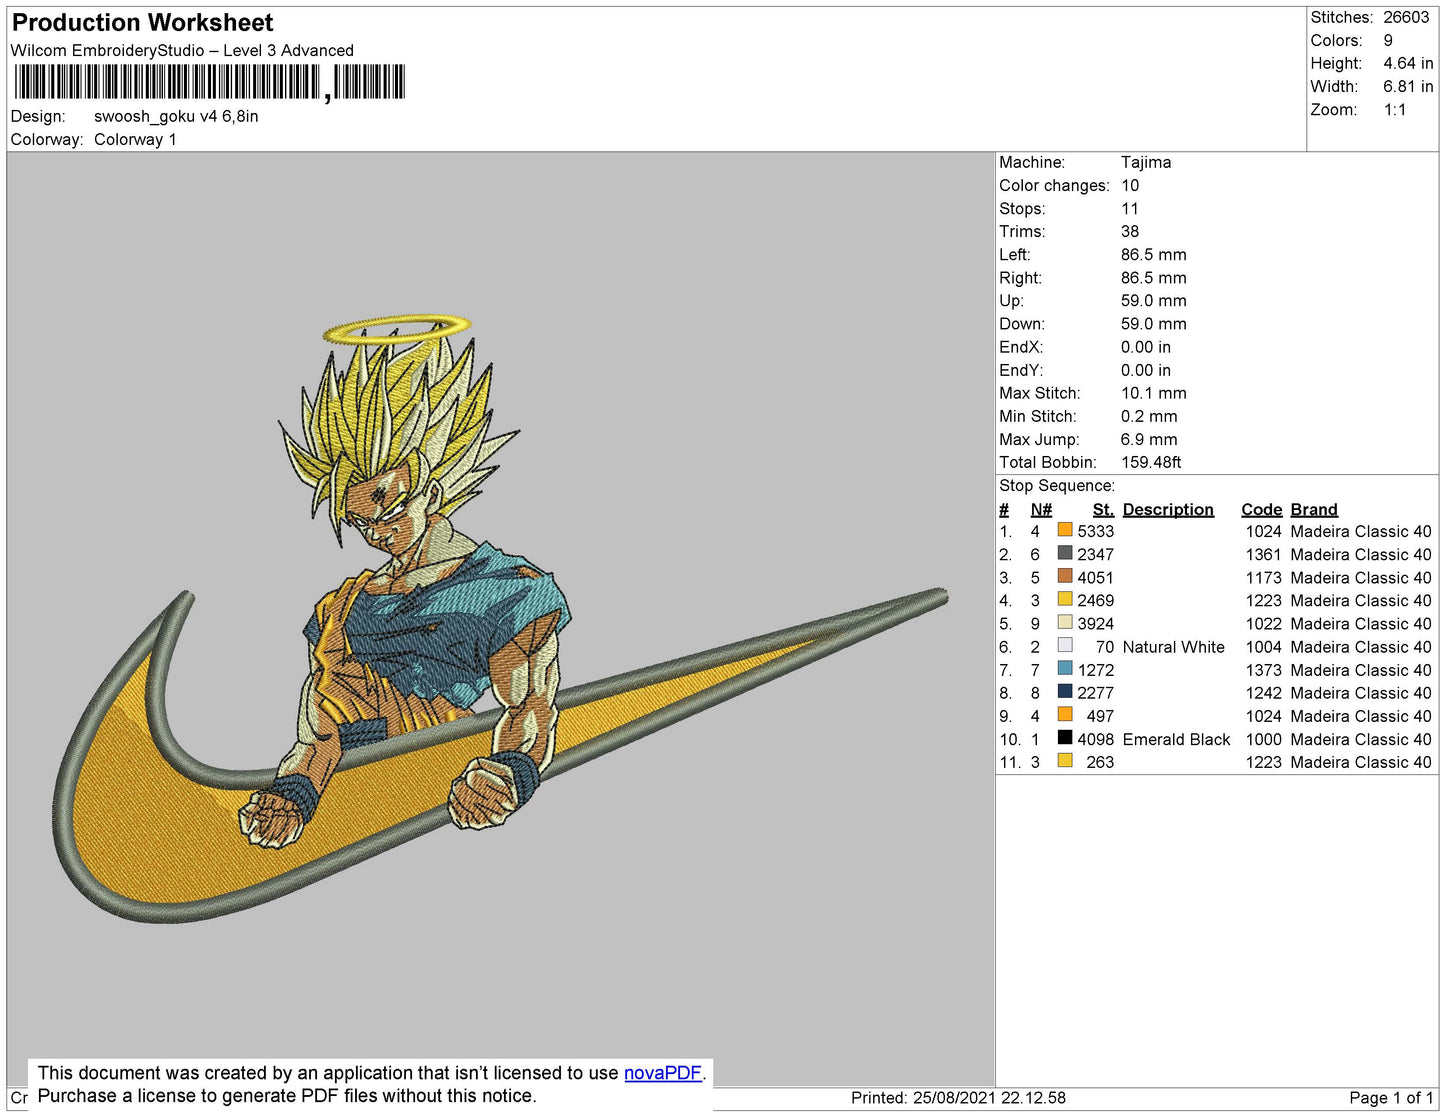
Task: Click the yellow swatch beside 2469
Action: point(1065,599)
